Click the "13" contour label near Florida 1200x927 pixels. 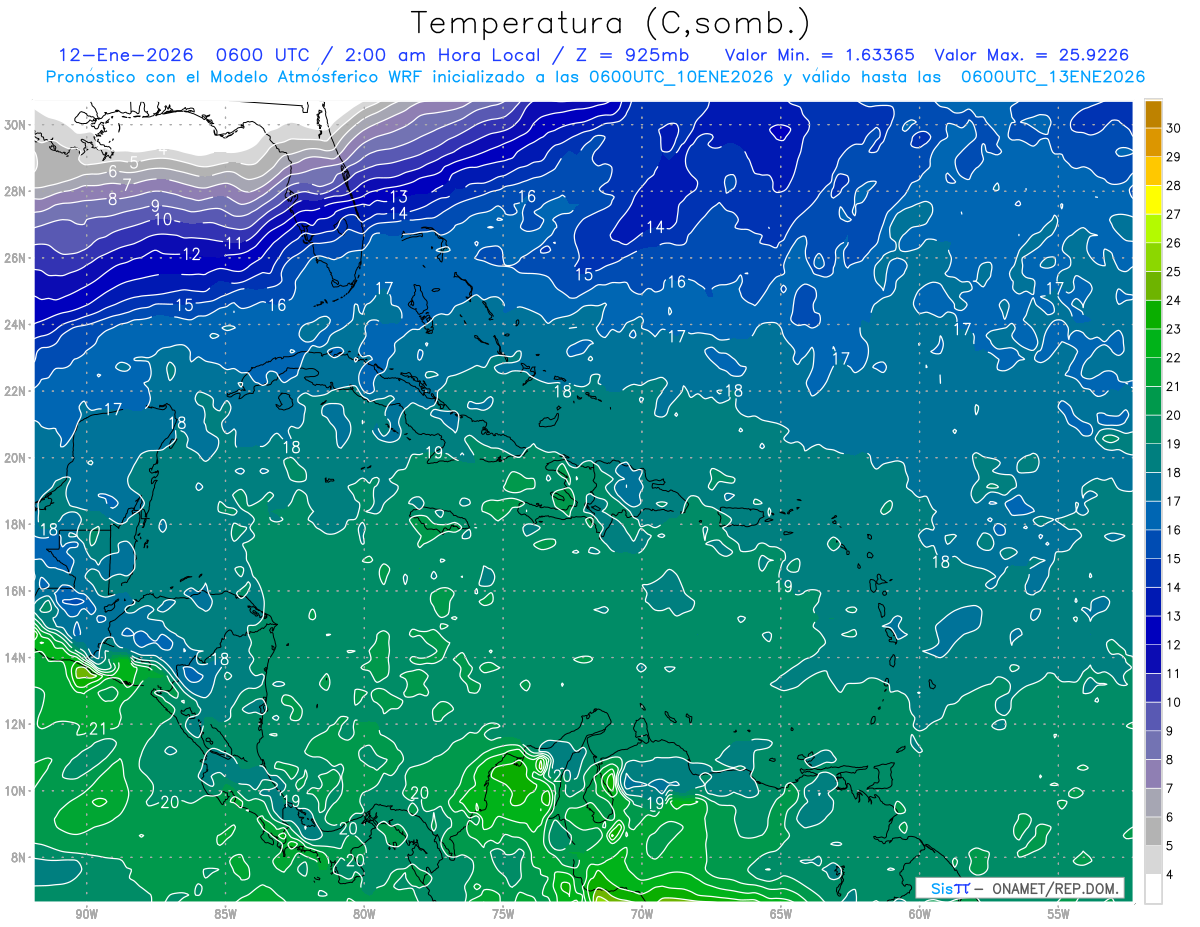pyautogui.click(x=398, y=197)
